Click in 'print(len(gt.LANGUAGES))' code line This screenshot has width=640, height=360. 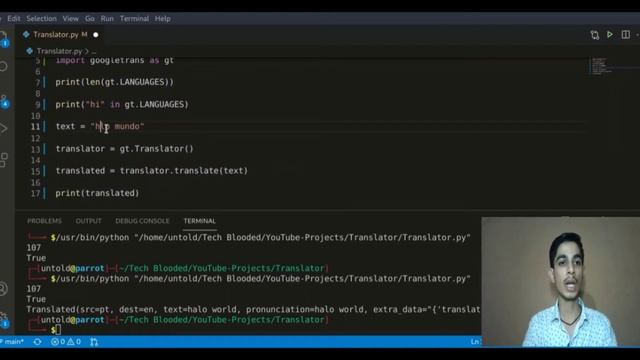[x=114, y=82]
